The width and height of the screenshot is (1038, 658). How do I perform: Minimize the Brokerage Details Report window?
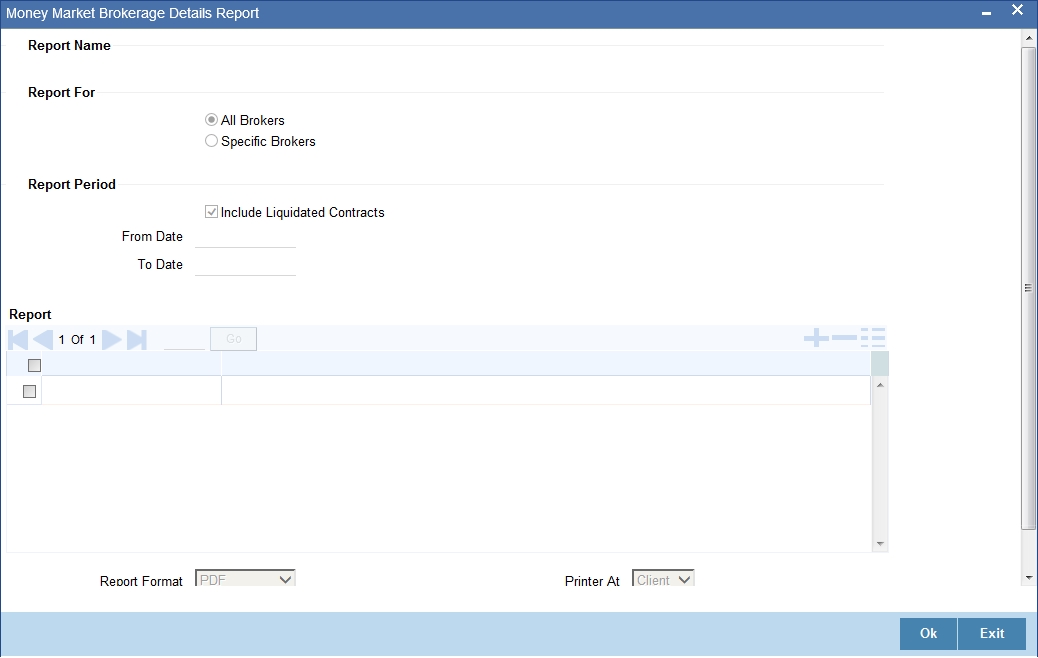click(986, 13)
